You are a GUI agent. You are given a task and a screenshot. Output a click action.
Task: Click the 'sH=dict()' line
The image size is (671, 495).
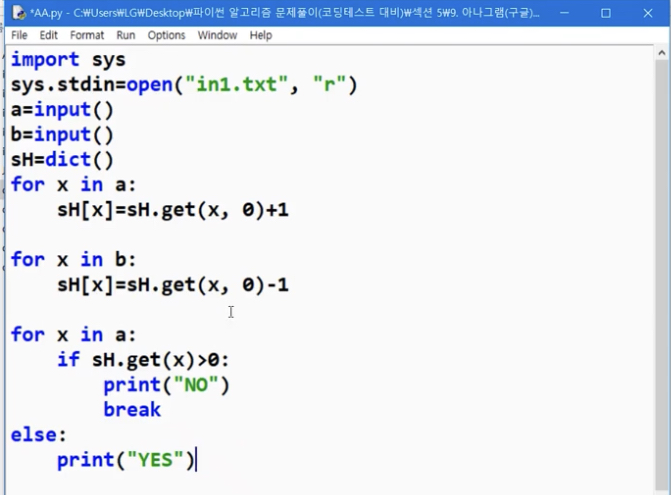pyautogui.click(x=62, y=160)
